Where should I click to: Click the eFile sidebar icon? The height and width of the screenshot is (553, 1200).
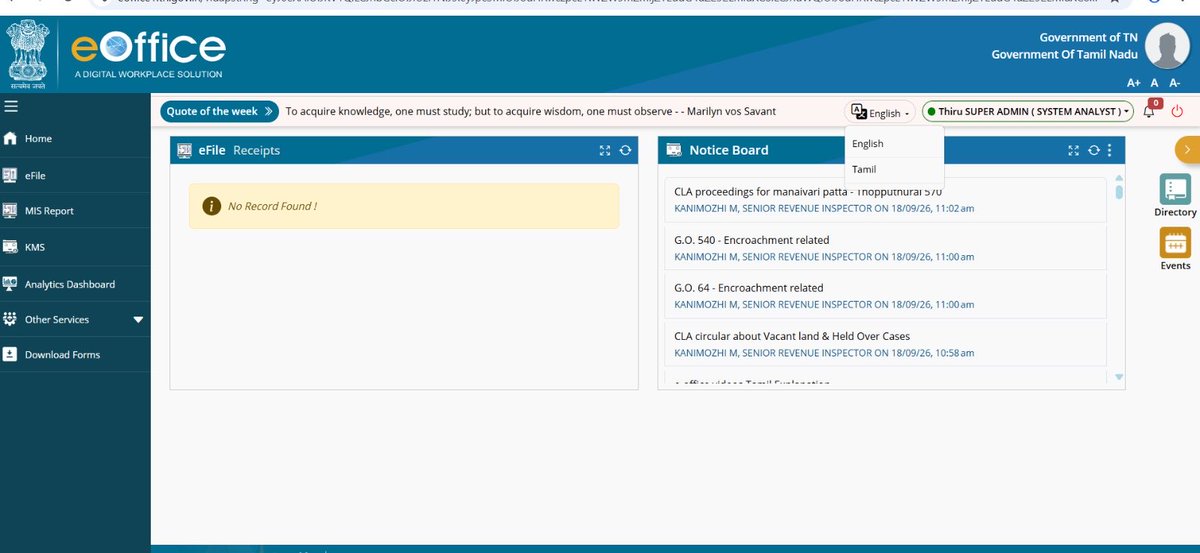pyautogui.click(x=10, y=175)
